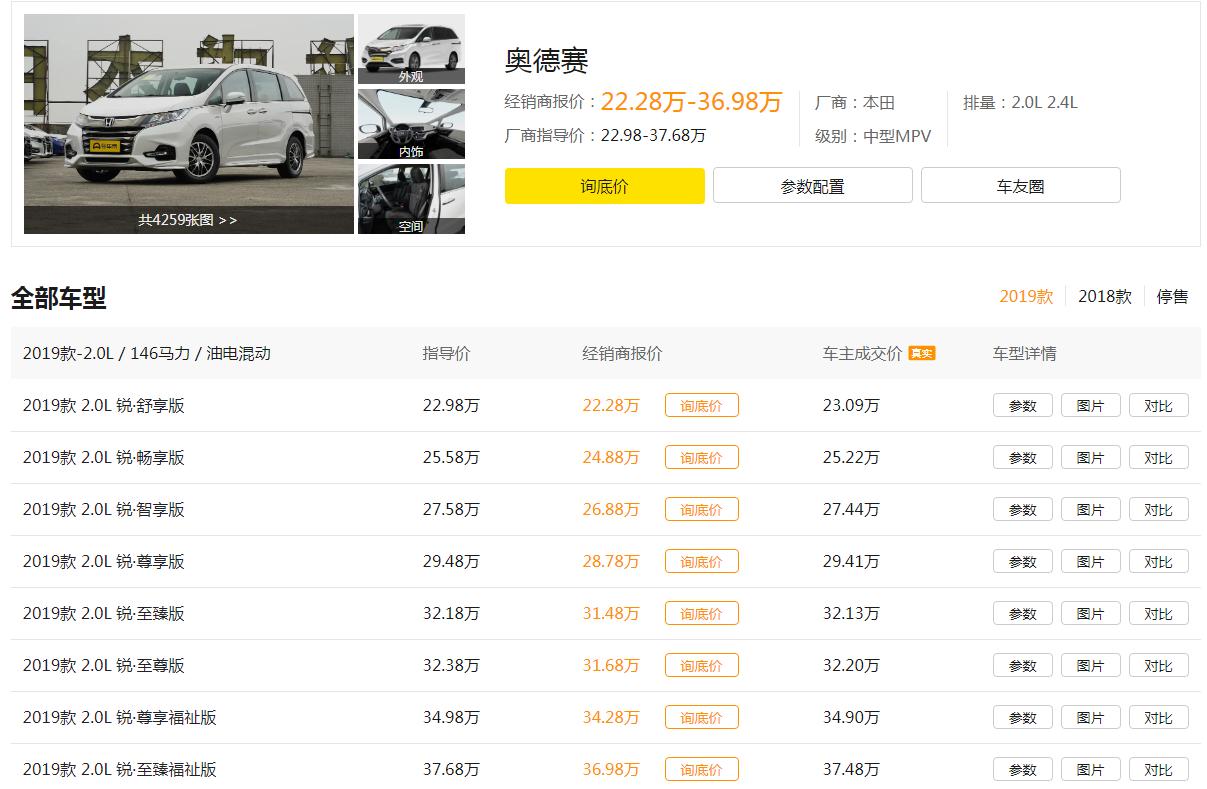Click 询底价 in the 锐·舒享版 row
The image size is (1207, 789).
701,405
